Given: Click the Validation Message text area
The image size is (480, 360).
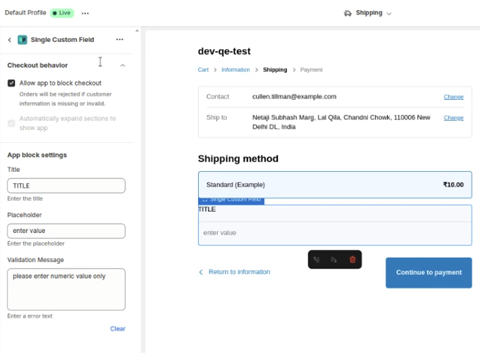Looking at the screenshot, I should click(x=66, y=289).
